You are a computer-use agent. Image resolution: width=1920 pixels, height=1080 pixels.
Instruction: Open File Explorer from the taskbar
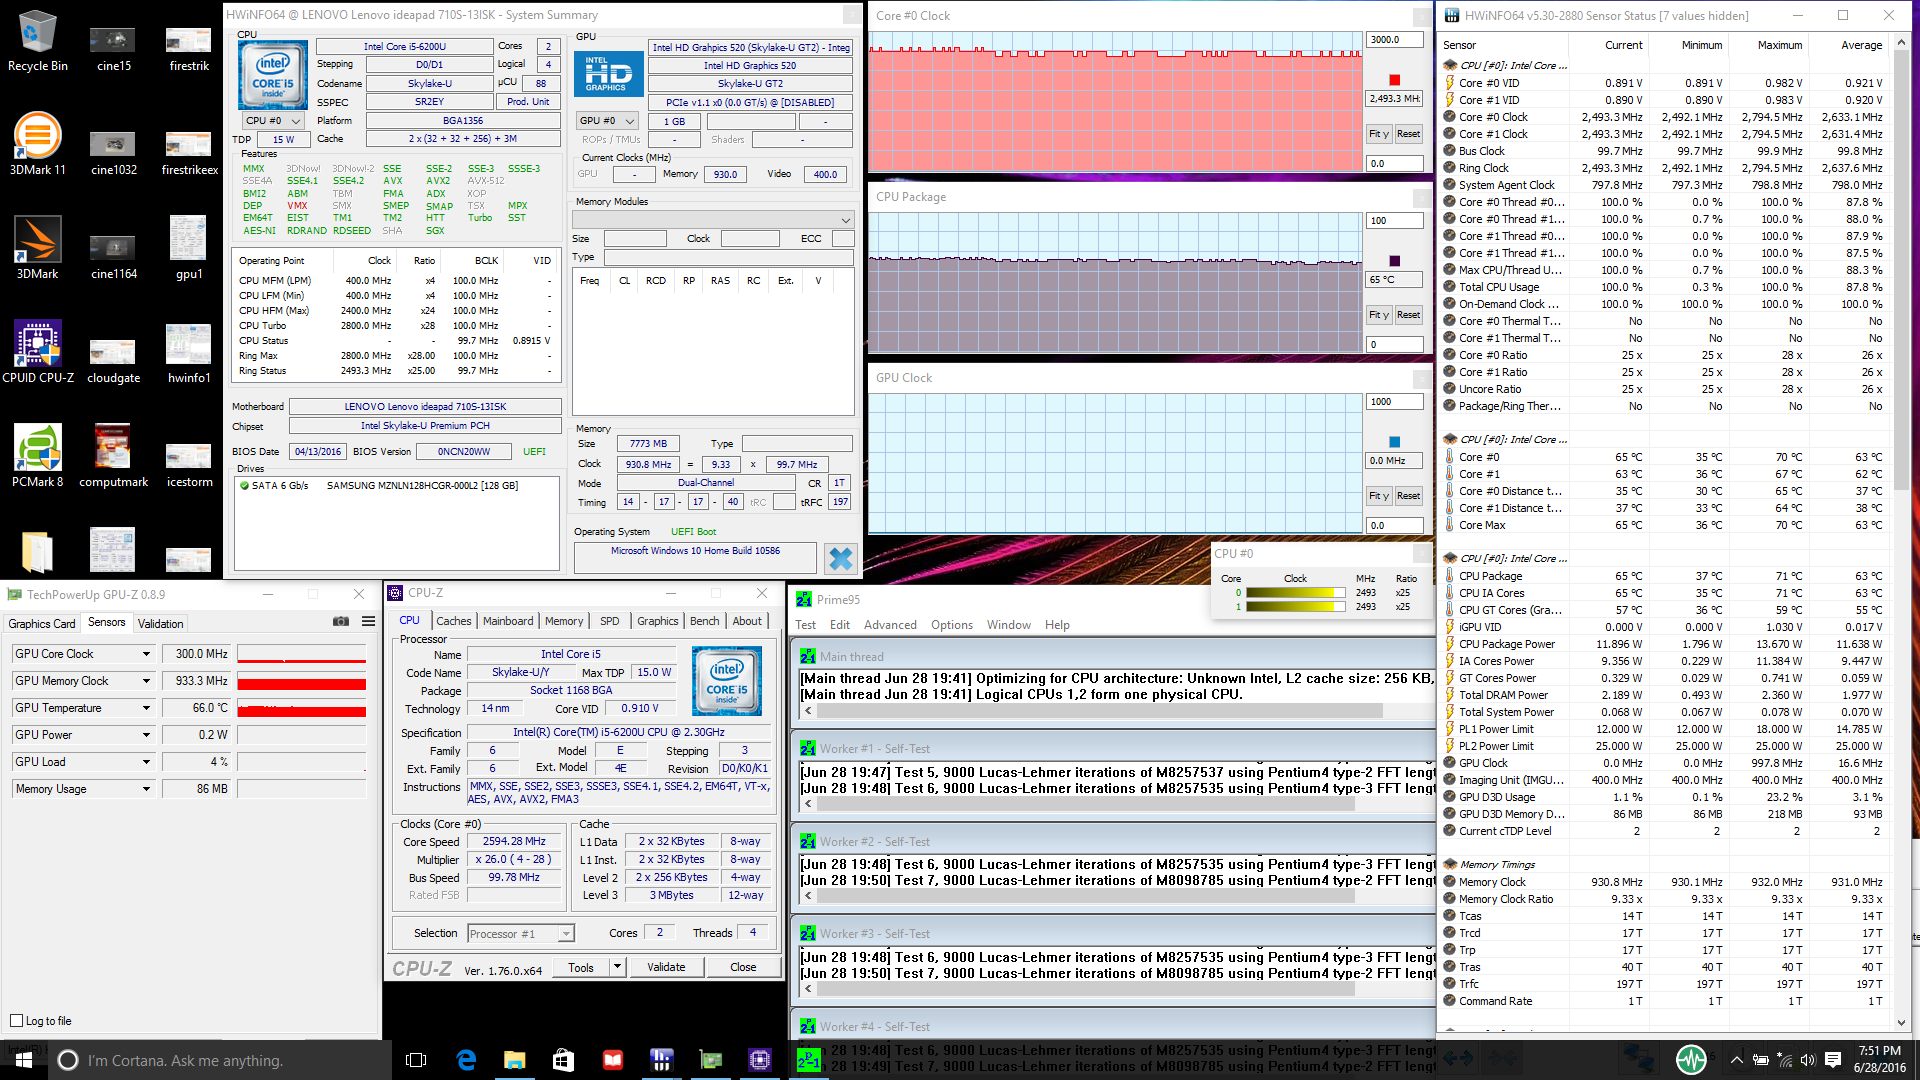(x=515, y=1060)
